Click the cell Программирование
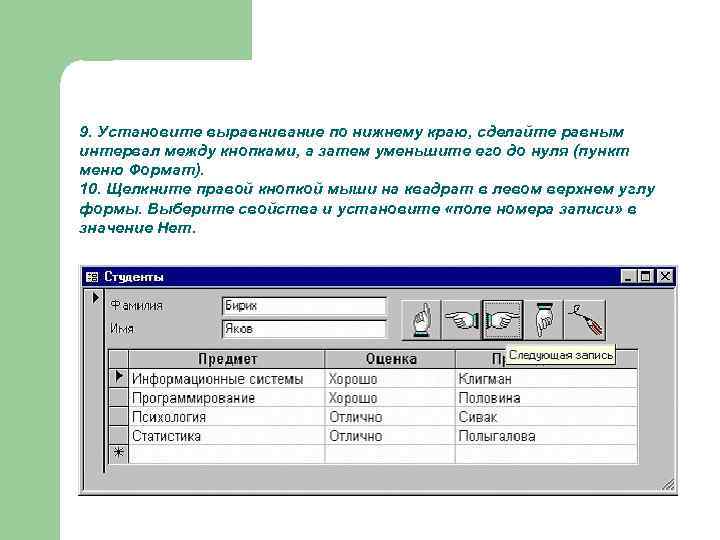Image resolution: width=720 pixels, height=540 pixels. click(227, 398)
